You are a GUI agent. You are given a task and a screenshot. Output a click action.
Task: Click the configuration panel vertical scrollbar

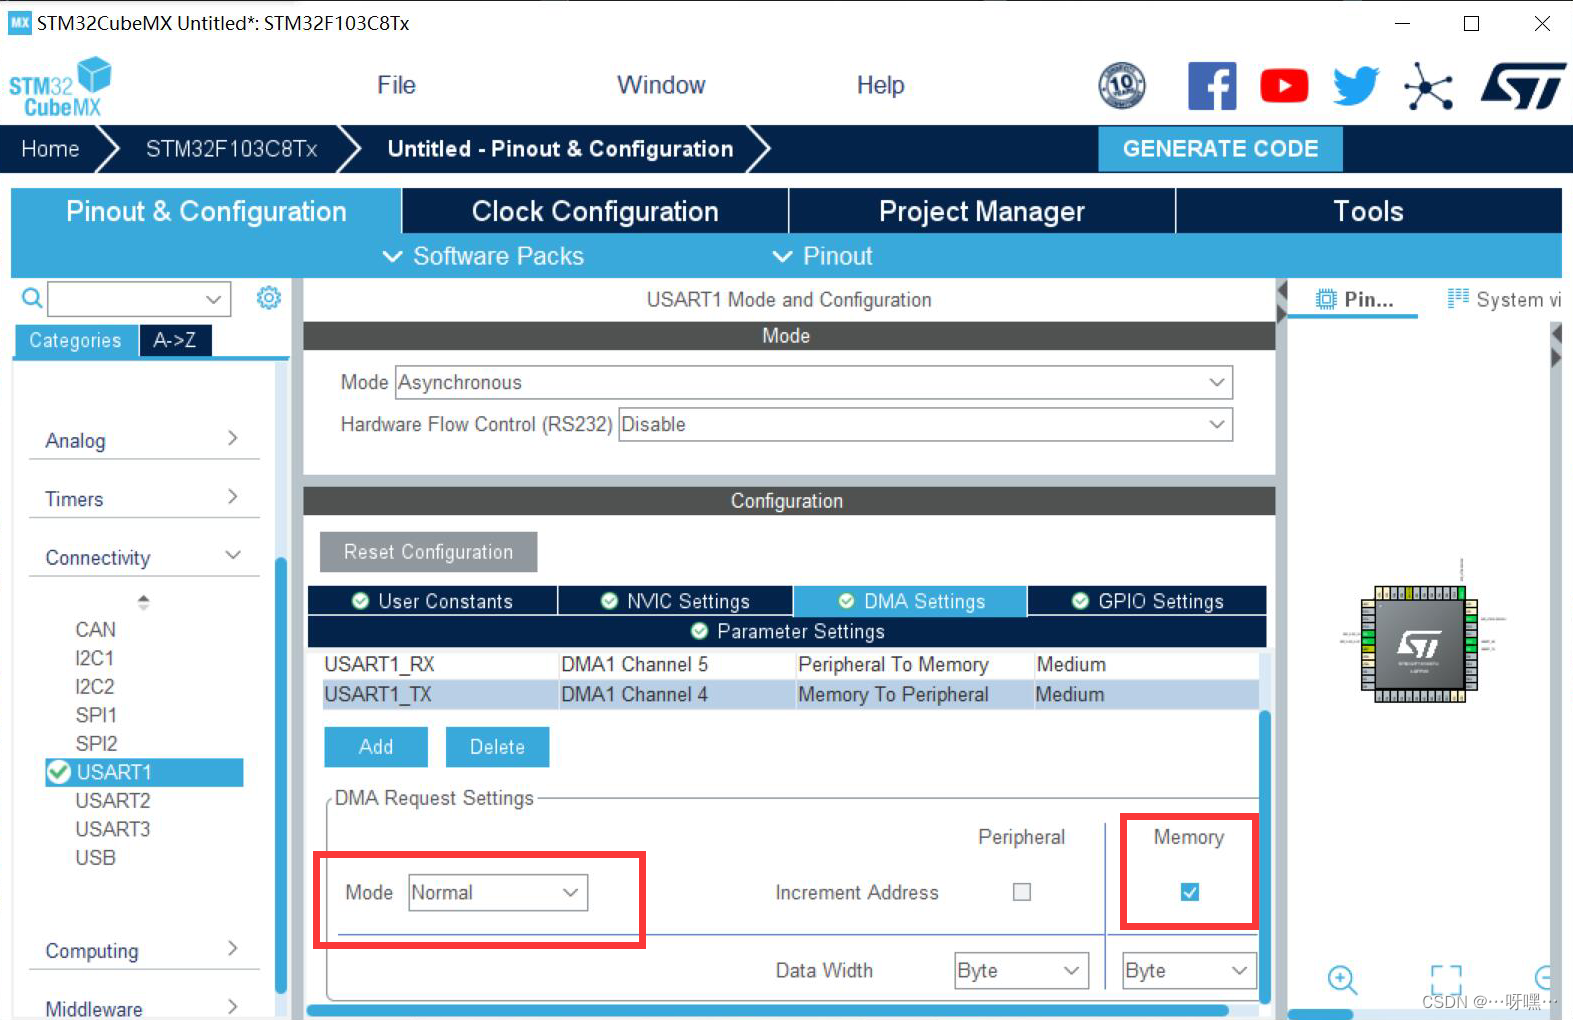(x=1265, y=856)
